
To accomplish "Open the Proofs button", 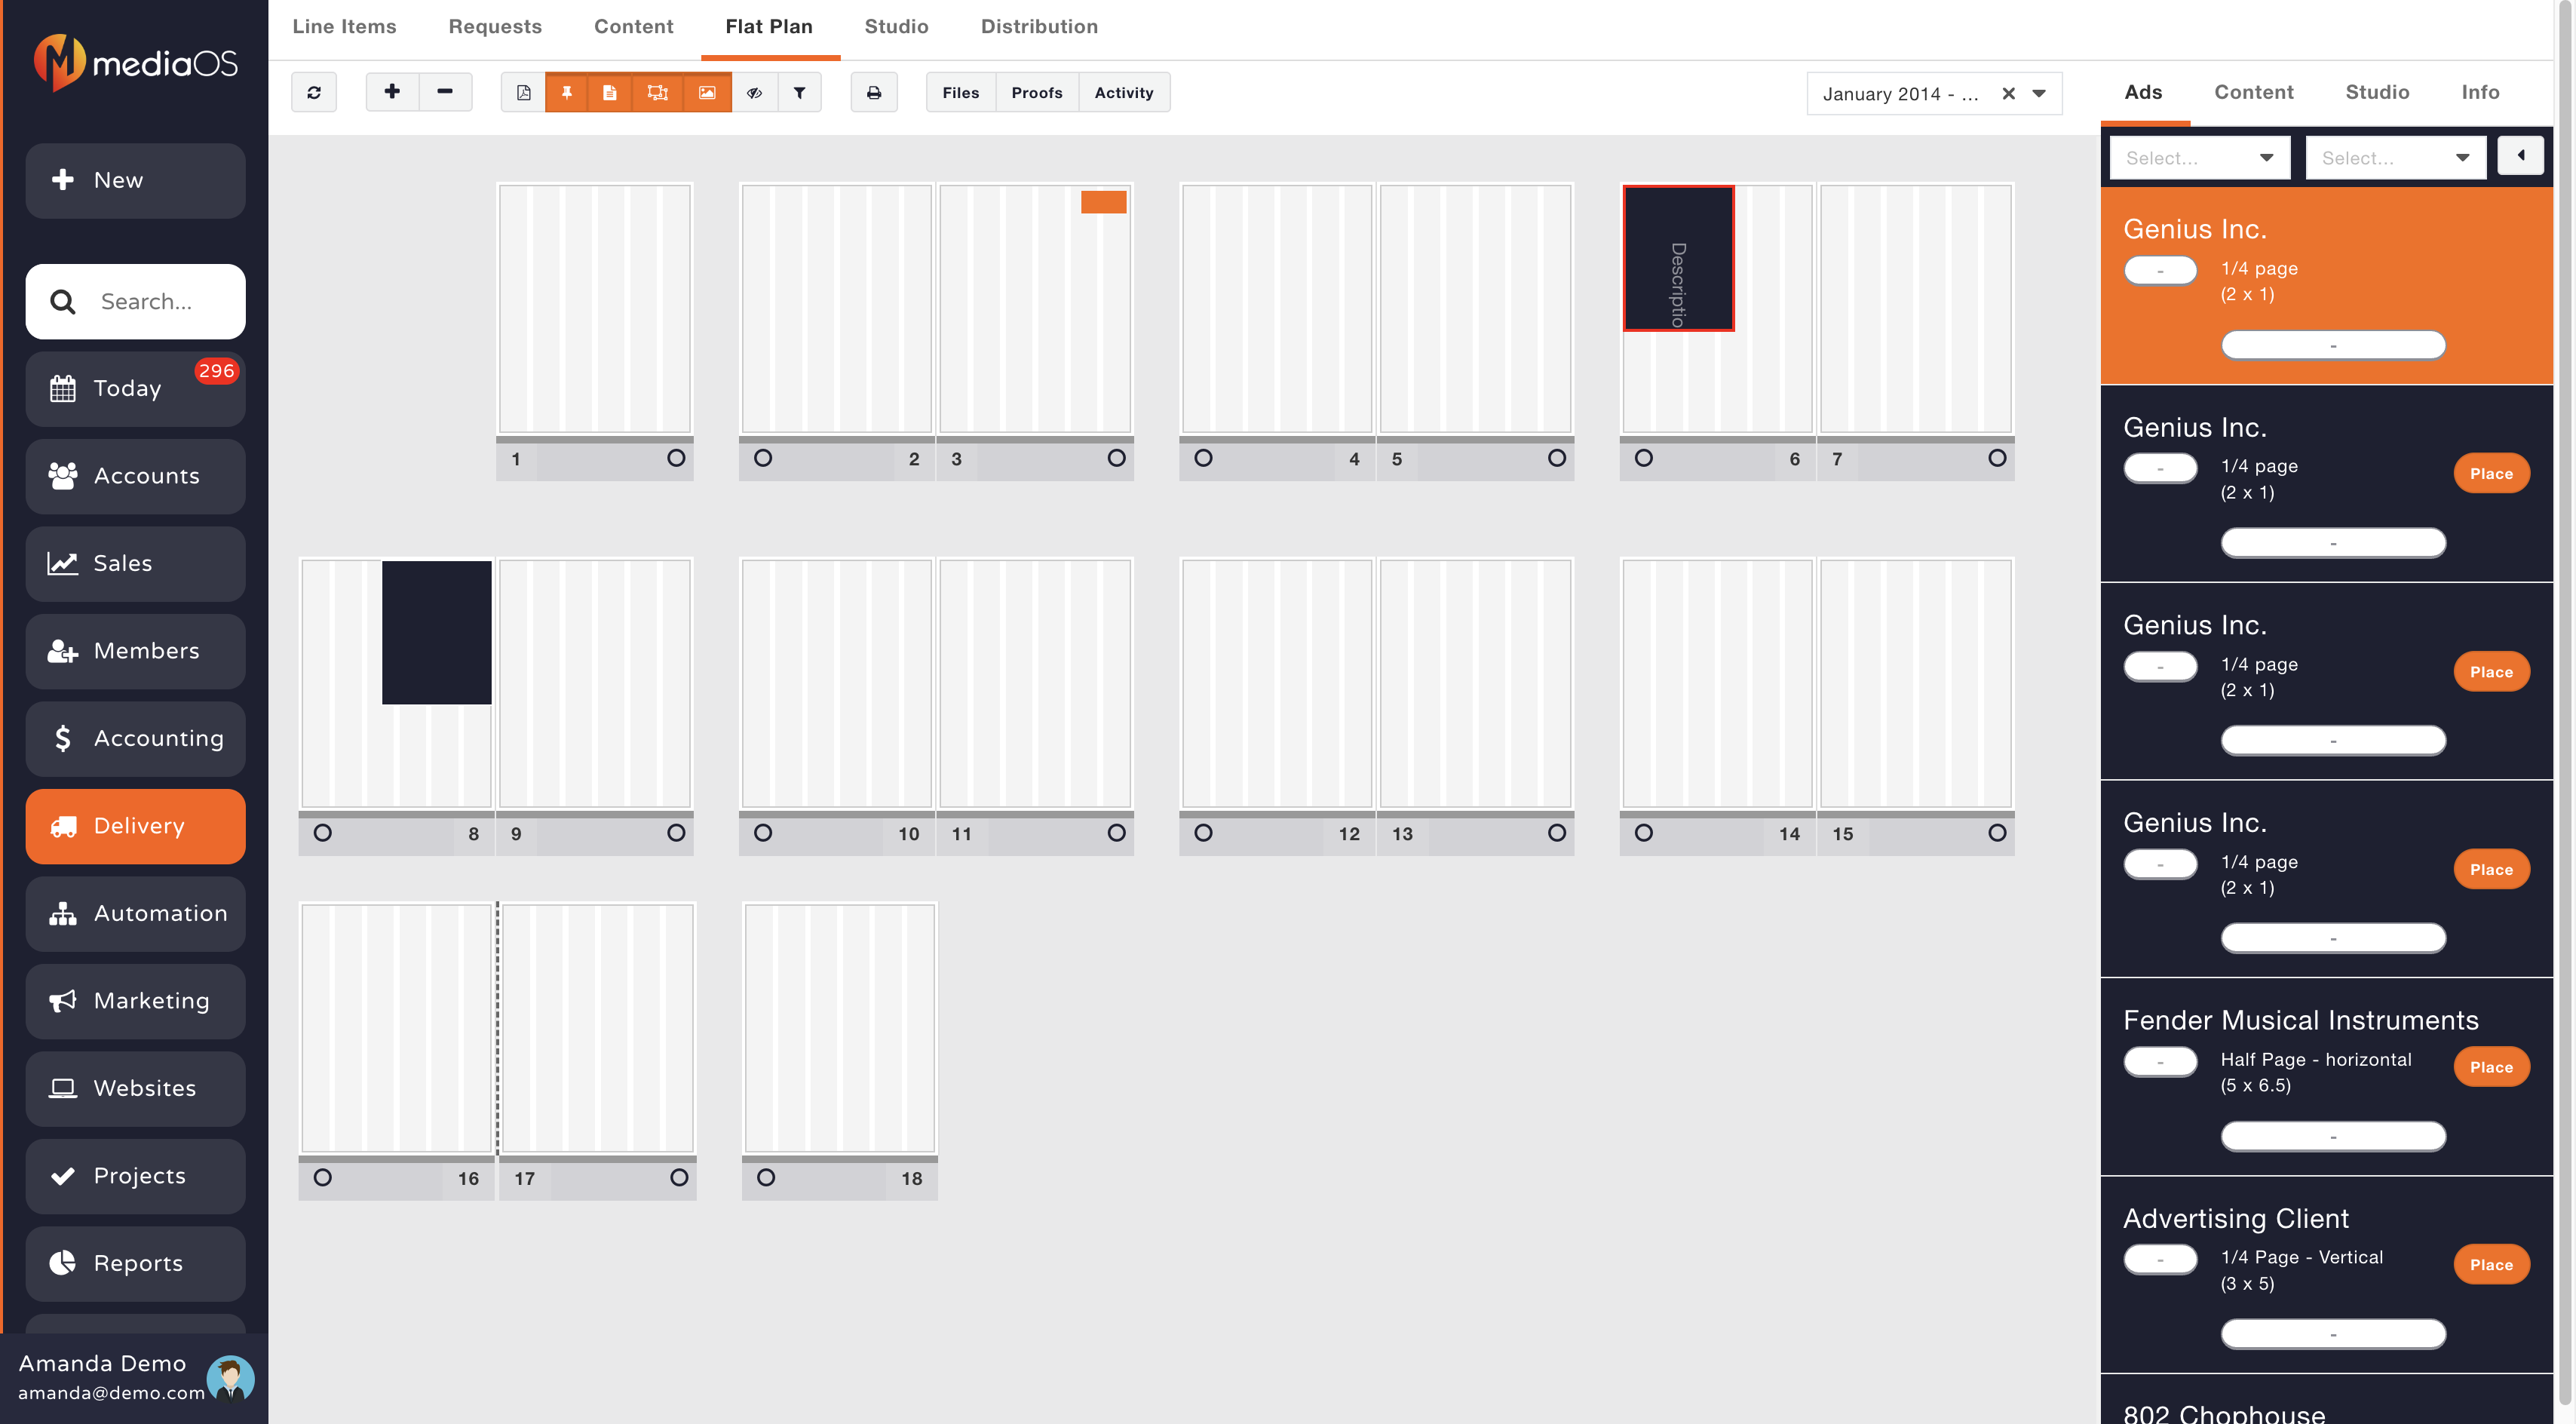I will [1037, 92].
